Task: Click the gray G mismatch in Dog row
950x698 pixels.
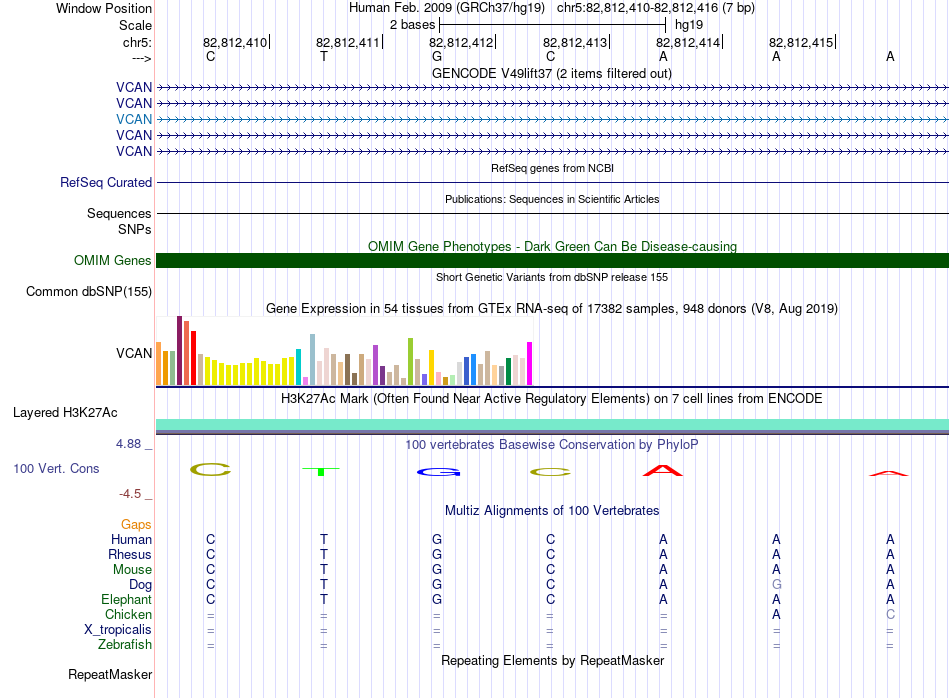Action: 776,584
